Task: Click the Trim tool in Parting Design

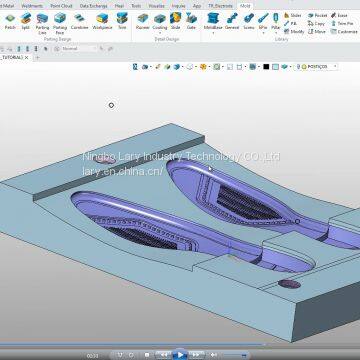Action: [x=122, y=21]
